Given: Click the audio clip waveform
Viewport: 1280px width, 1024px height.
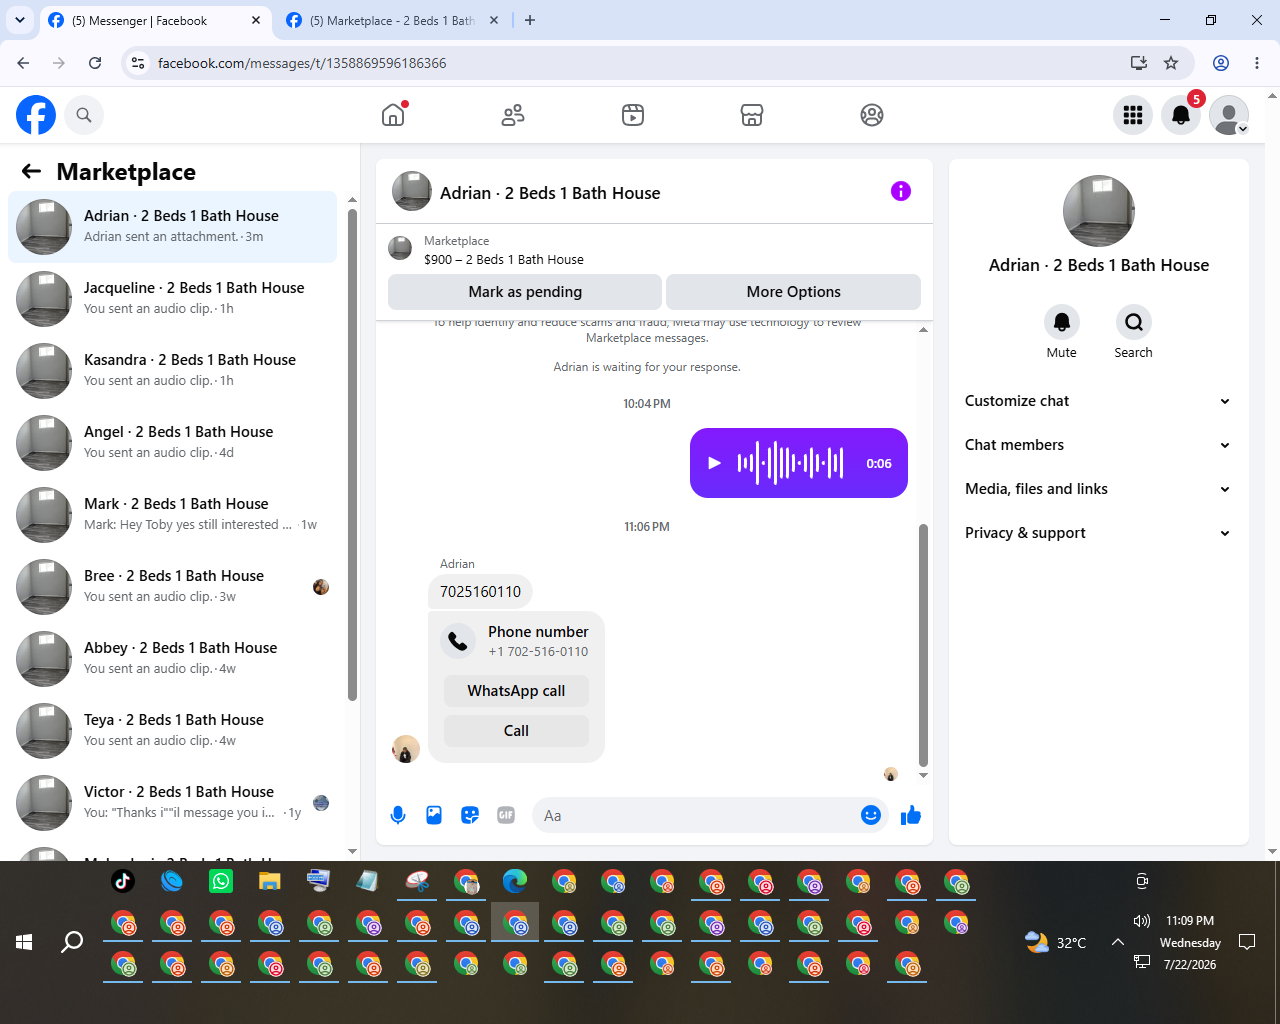Looking at the screenshot, I should coord(790,463).
